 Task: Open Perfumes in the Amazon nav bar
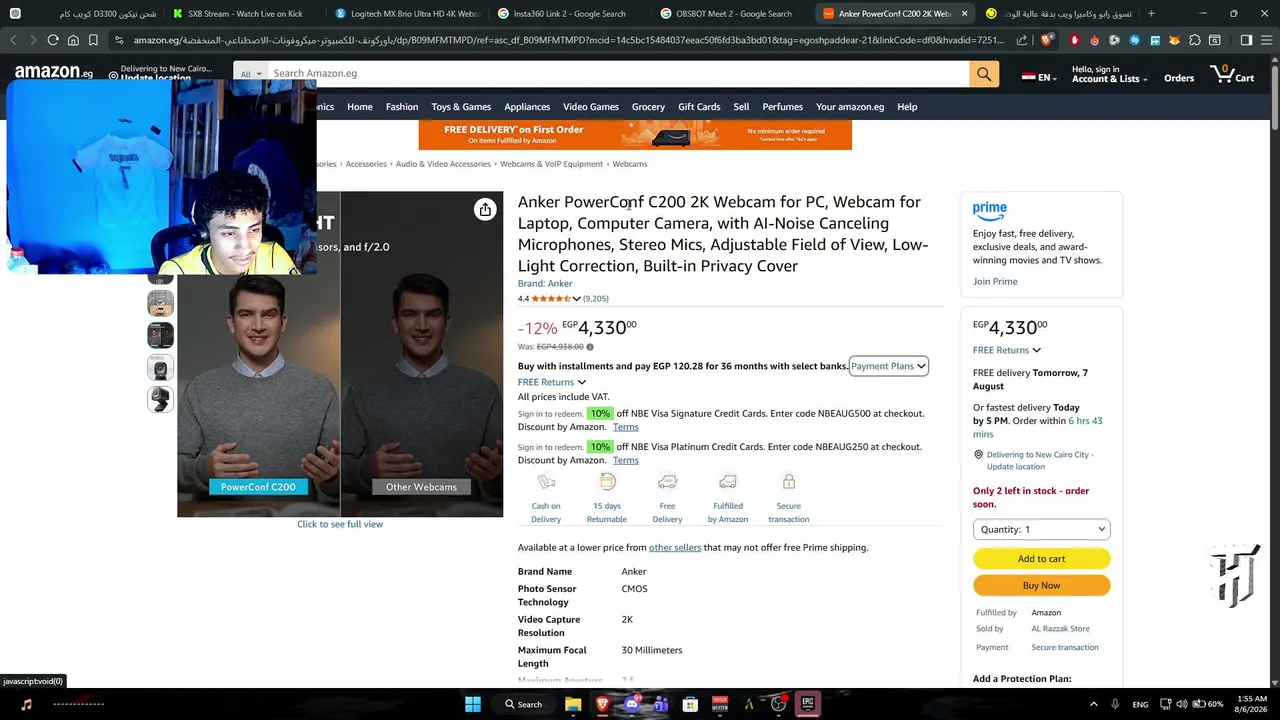click(x=782, y=107)
